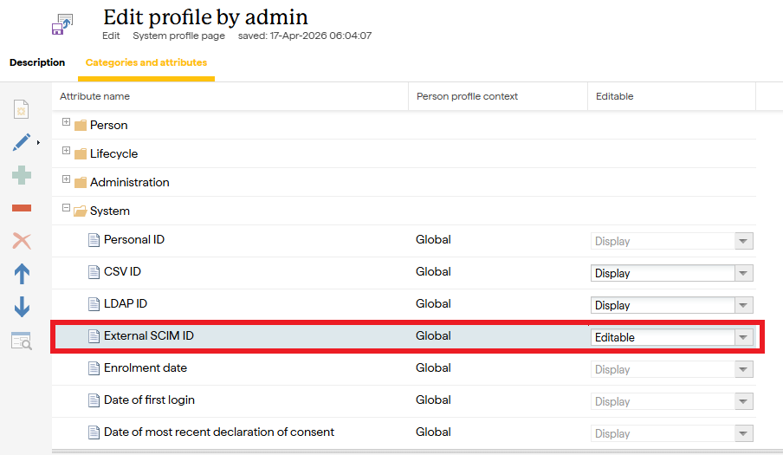Click the System profile page subtitle text

pos(179,36)
